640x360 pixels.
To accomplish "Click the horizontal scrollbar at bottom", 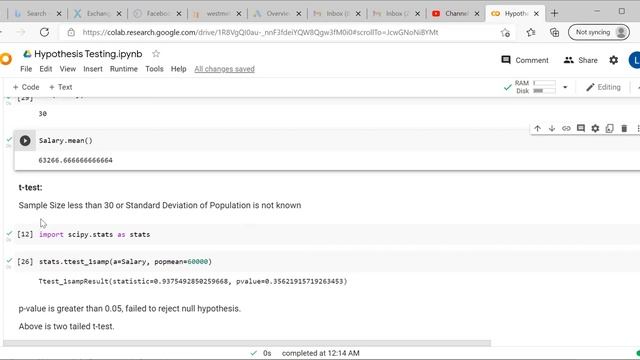I will pyautogui.click(x=247, y=343).
